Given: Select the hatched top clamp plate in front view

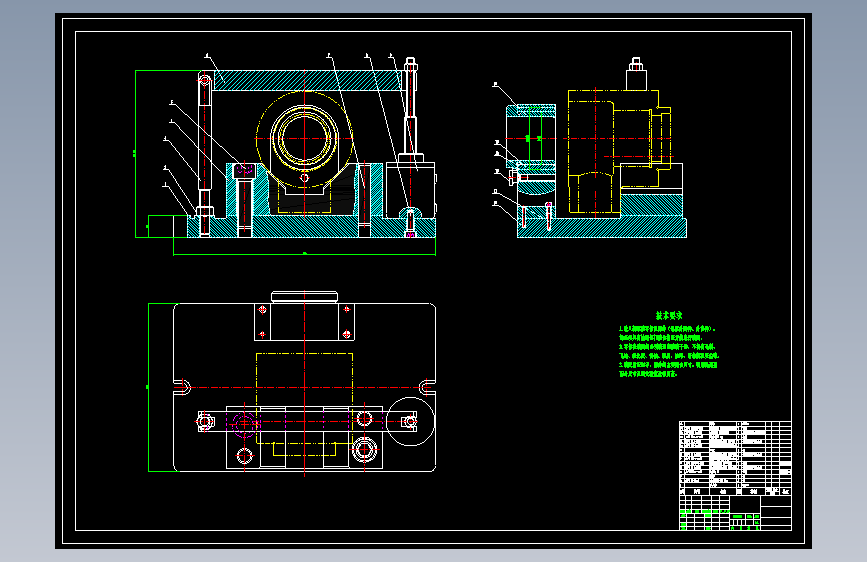Looking at the screenshot, I should point(307,80).
